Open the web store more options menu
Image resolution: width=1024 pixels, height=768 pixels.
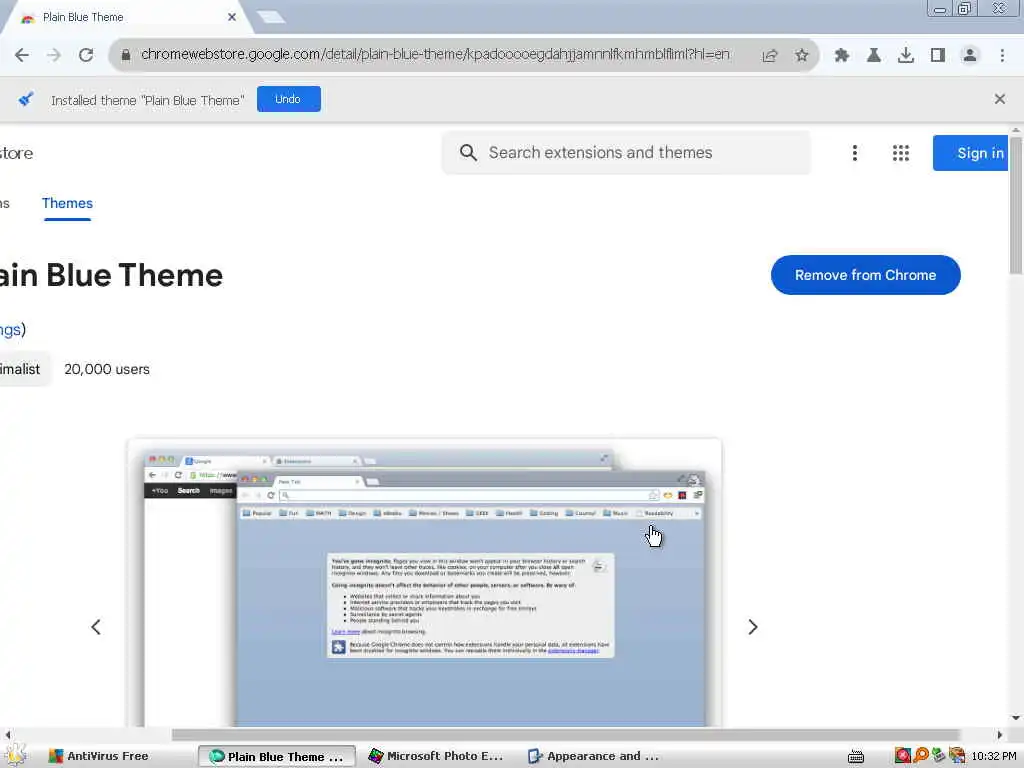pyautogui.click(x=854, y=153)
